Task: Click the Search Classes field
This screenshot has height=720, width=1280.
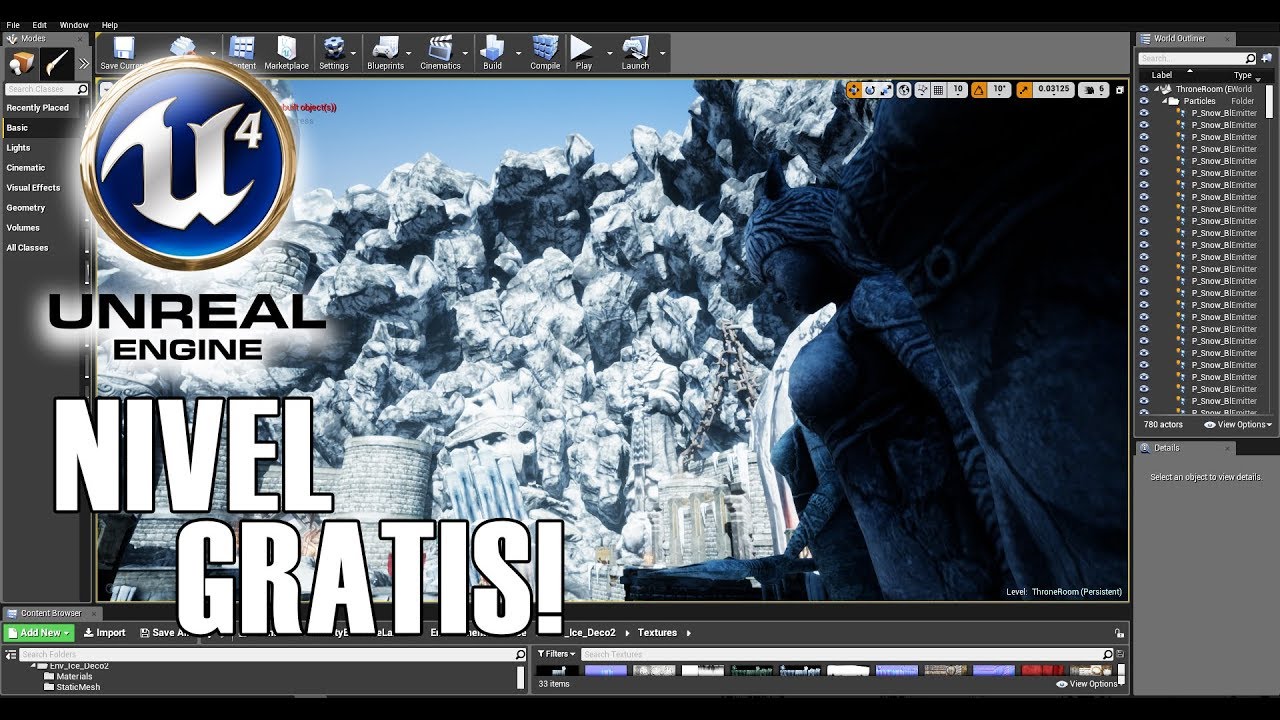Action: 46,89
